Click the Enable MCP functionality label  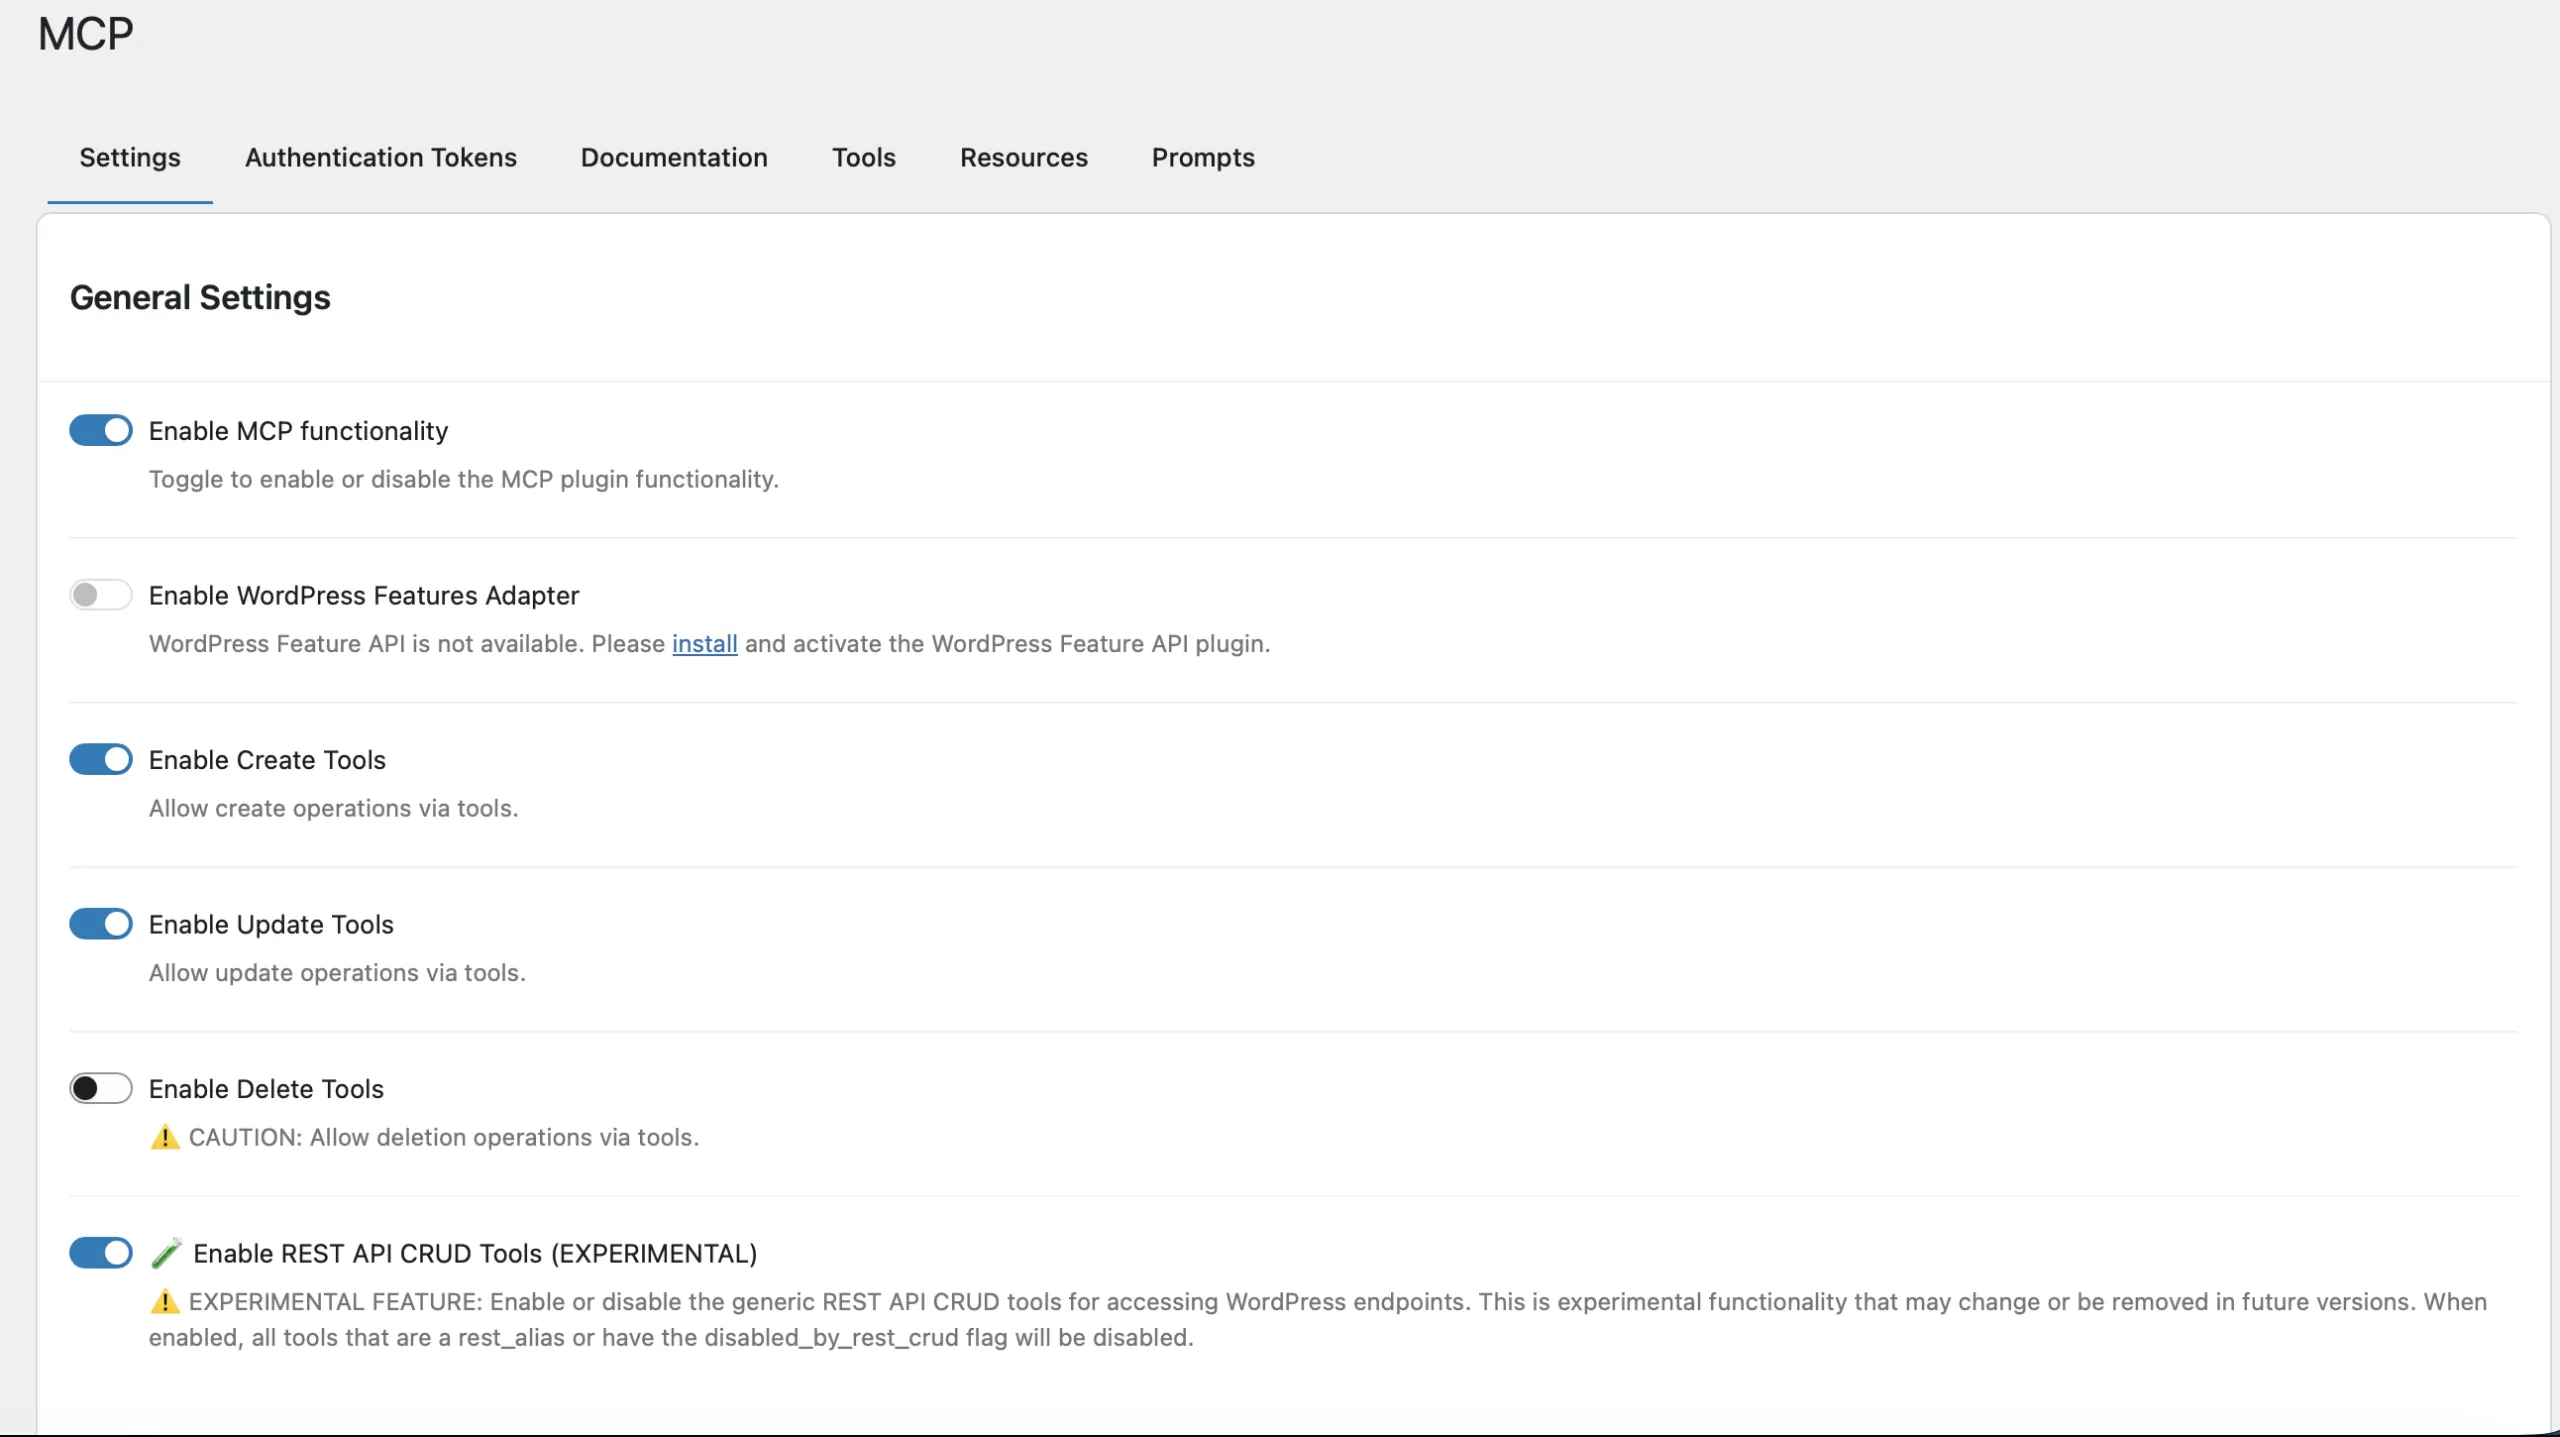coord(298,431)
